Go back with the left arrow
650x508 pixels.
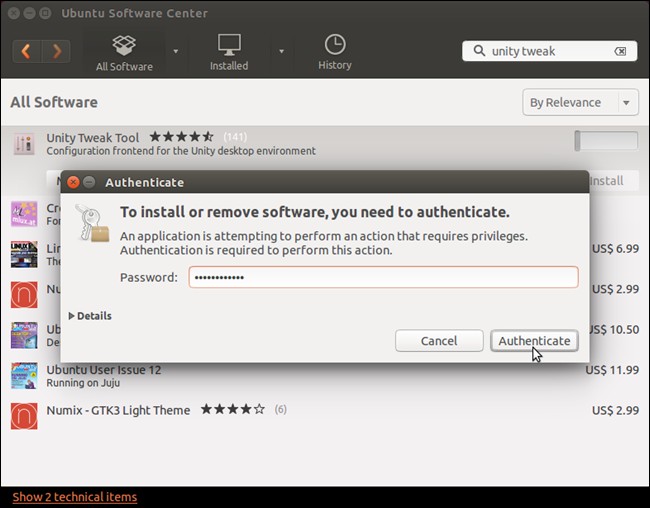pos(27,51)
